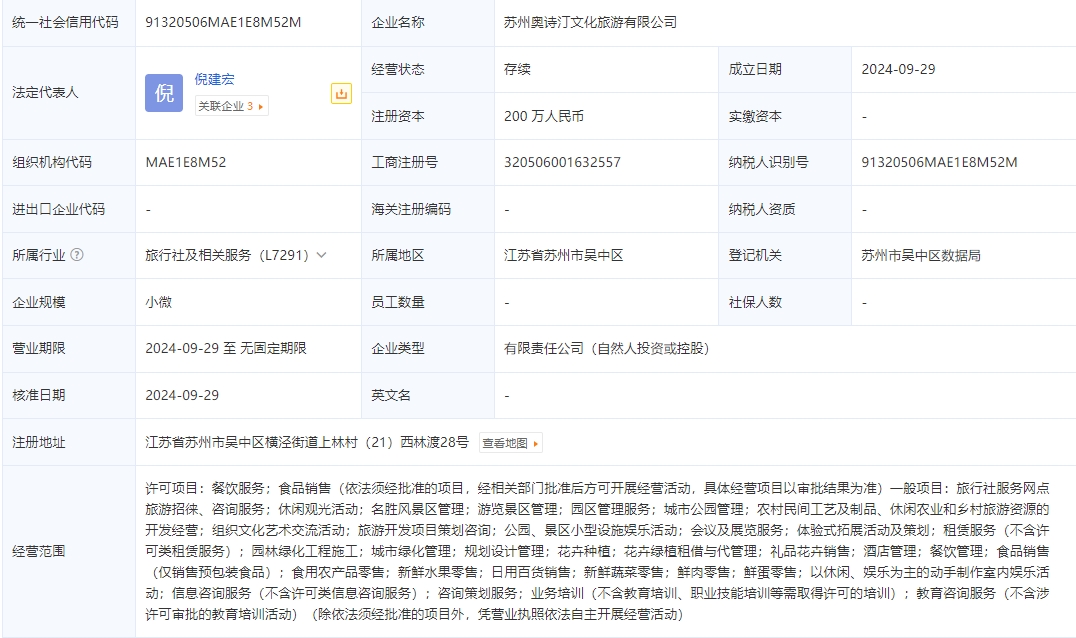Select taxpayer ID 91320506MAE1E8M52M
This screenshot has width=1076, height=638.
[939, 163]
